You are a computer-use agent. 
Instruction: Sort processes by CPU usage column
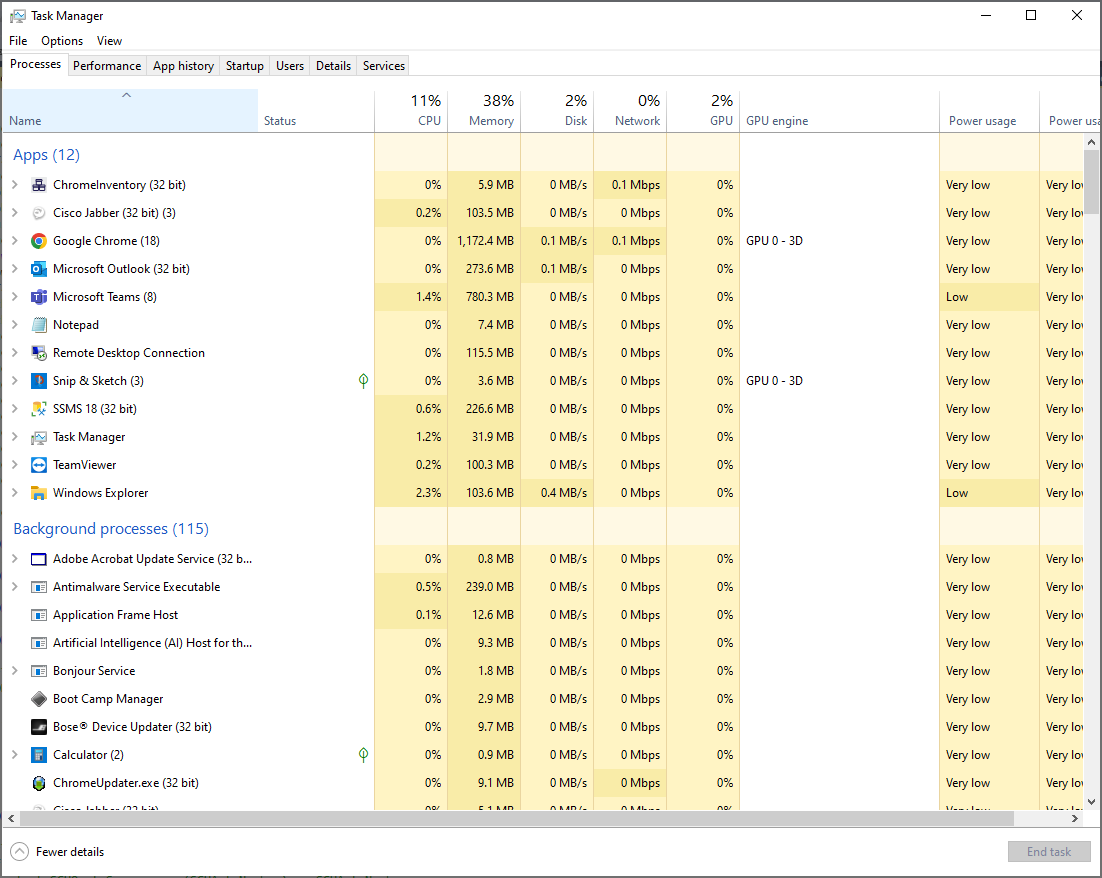[411, 111]
